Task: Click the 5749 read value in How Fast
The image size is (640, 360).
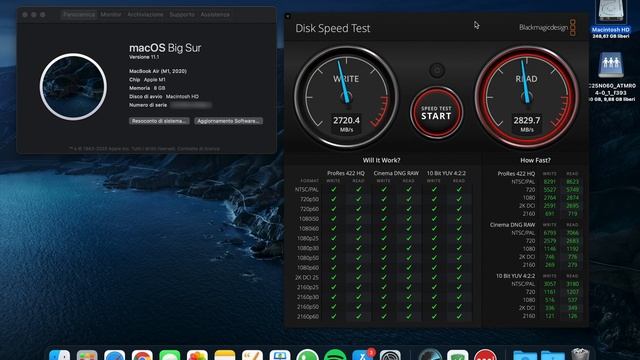Action: [x=572, y=190]
